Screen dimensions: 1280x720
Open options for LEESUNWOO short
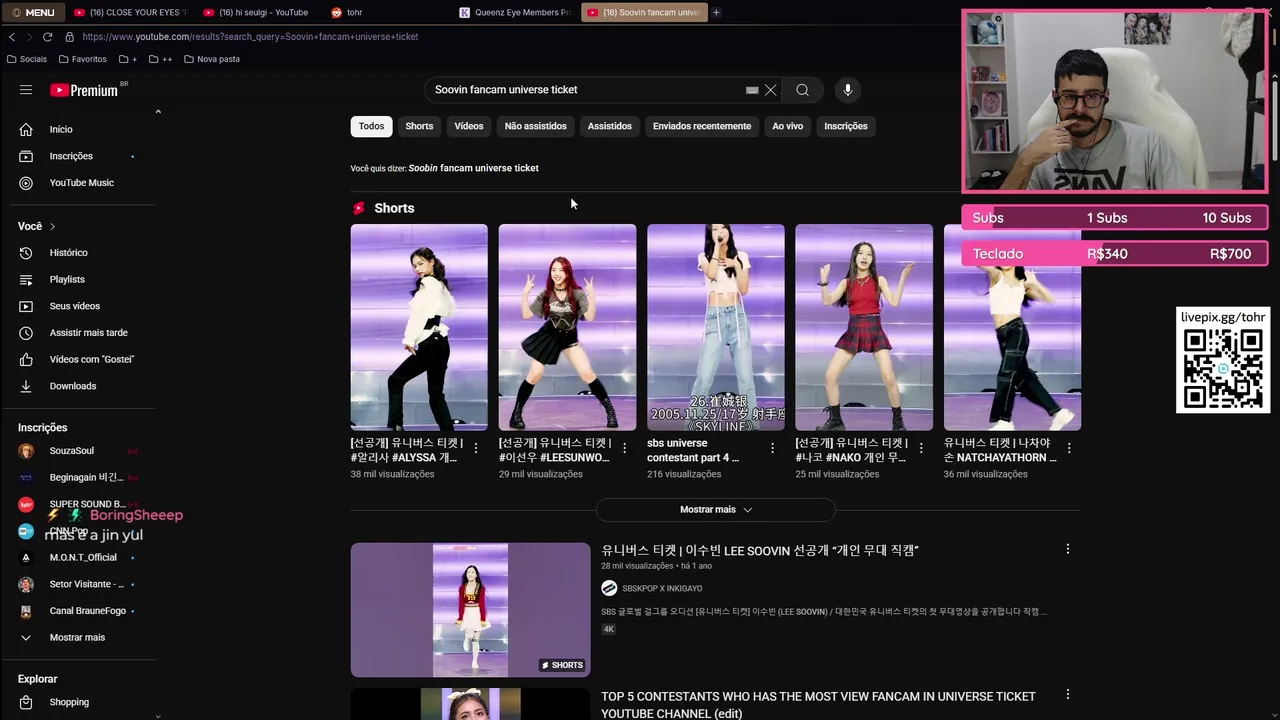(x=624, y=448)
